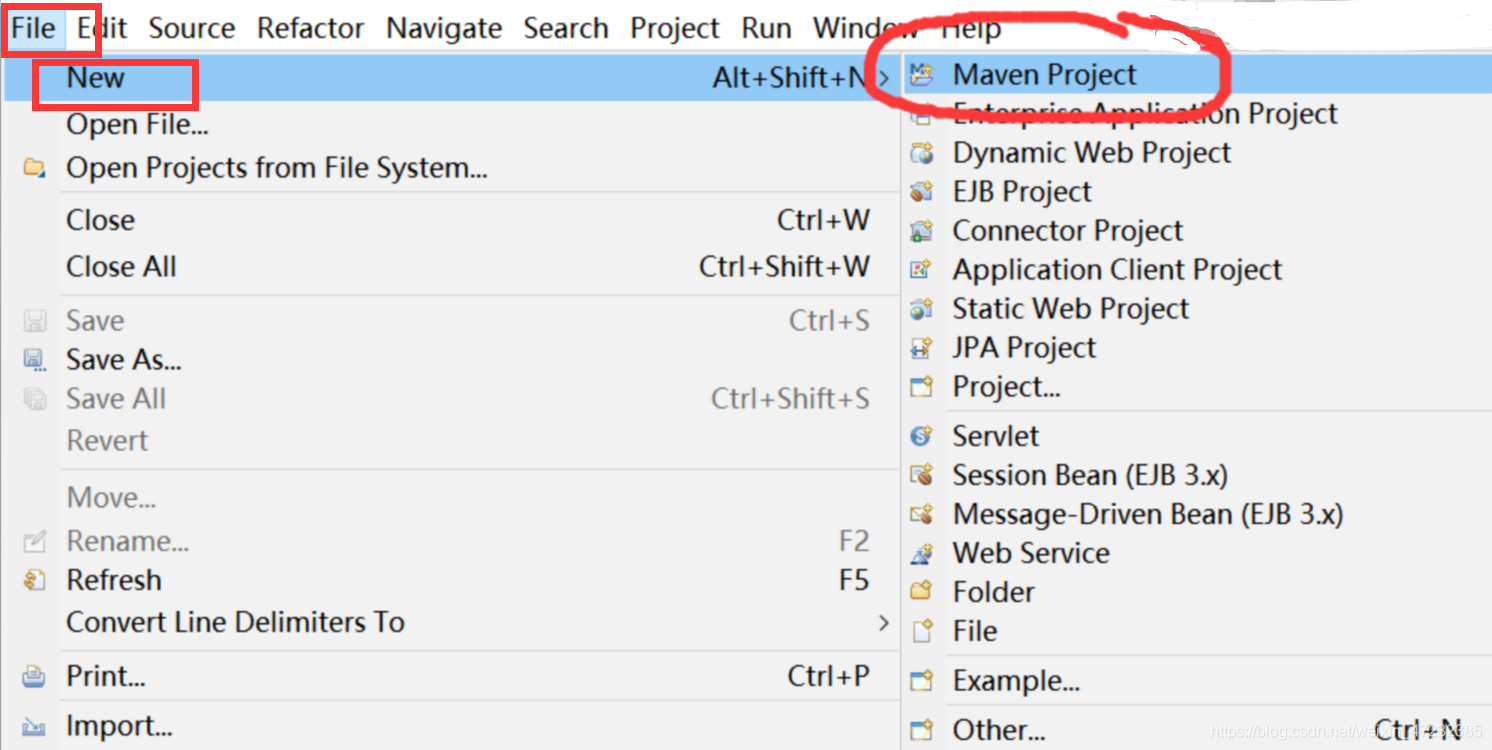Click the Import icon

tap(35, 726)
